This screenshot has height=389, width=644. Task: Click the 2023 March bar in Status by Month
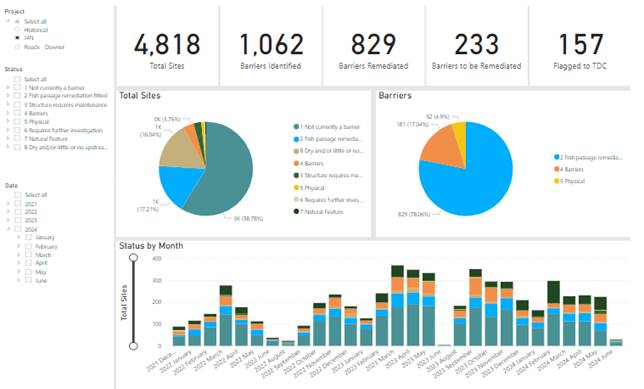coord(398,306)
